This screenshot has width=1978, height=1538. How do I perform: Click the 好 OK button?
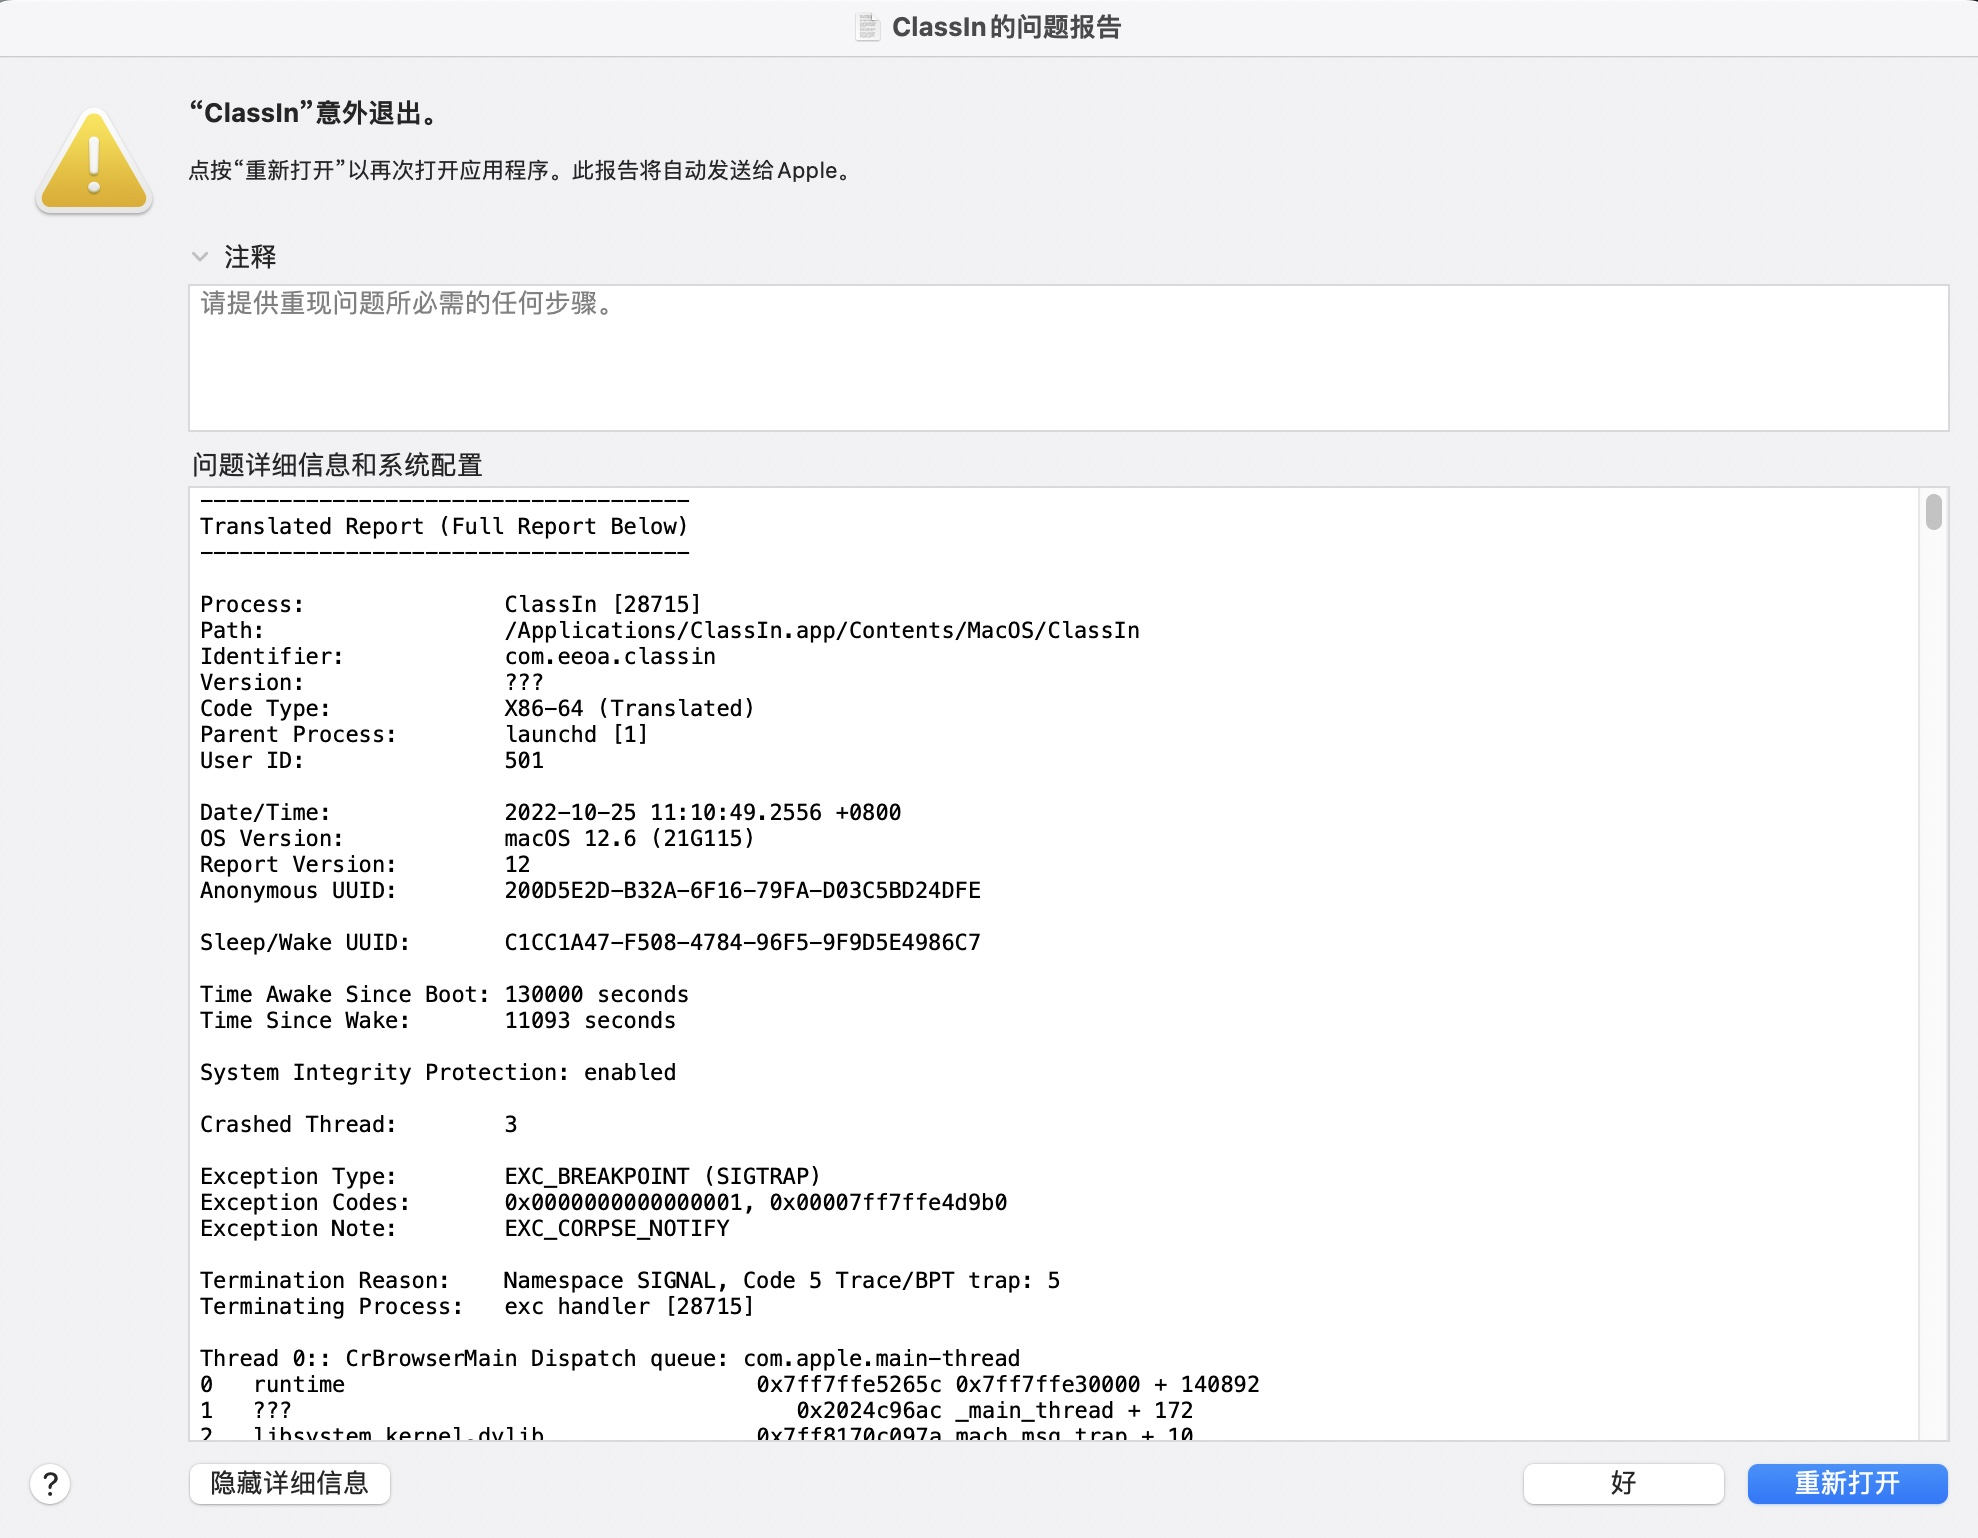(x=1623, y=1483)
